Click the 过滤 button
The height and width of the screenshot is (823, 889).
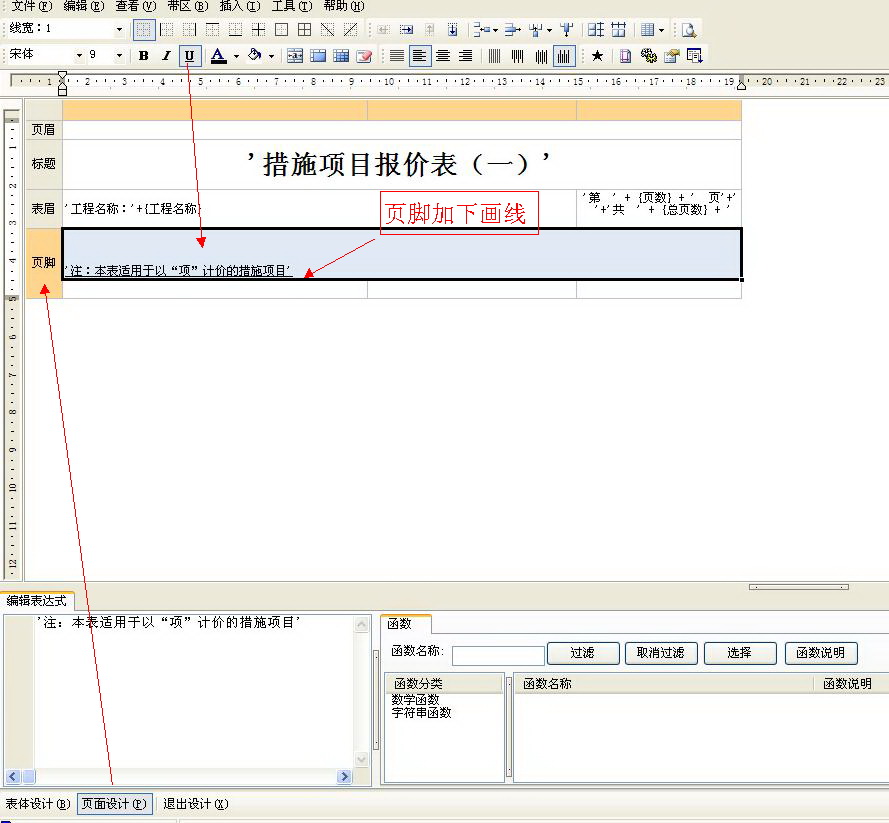[x=582, y=653]
